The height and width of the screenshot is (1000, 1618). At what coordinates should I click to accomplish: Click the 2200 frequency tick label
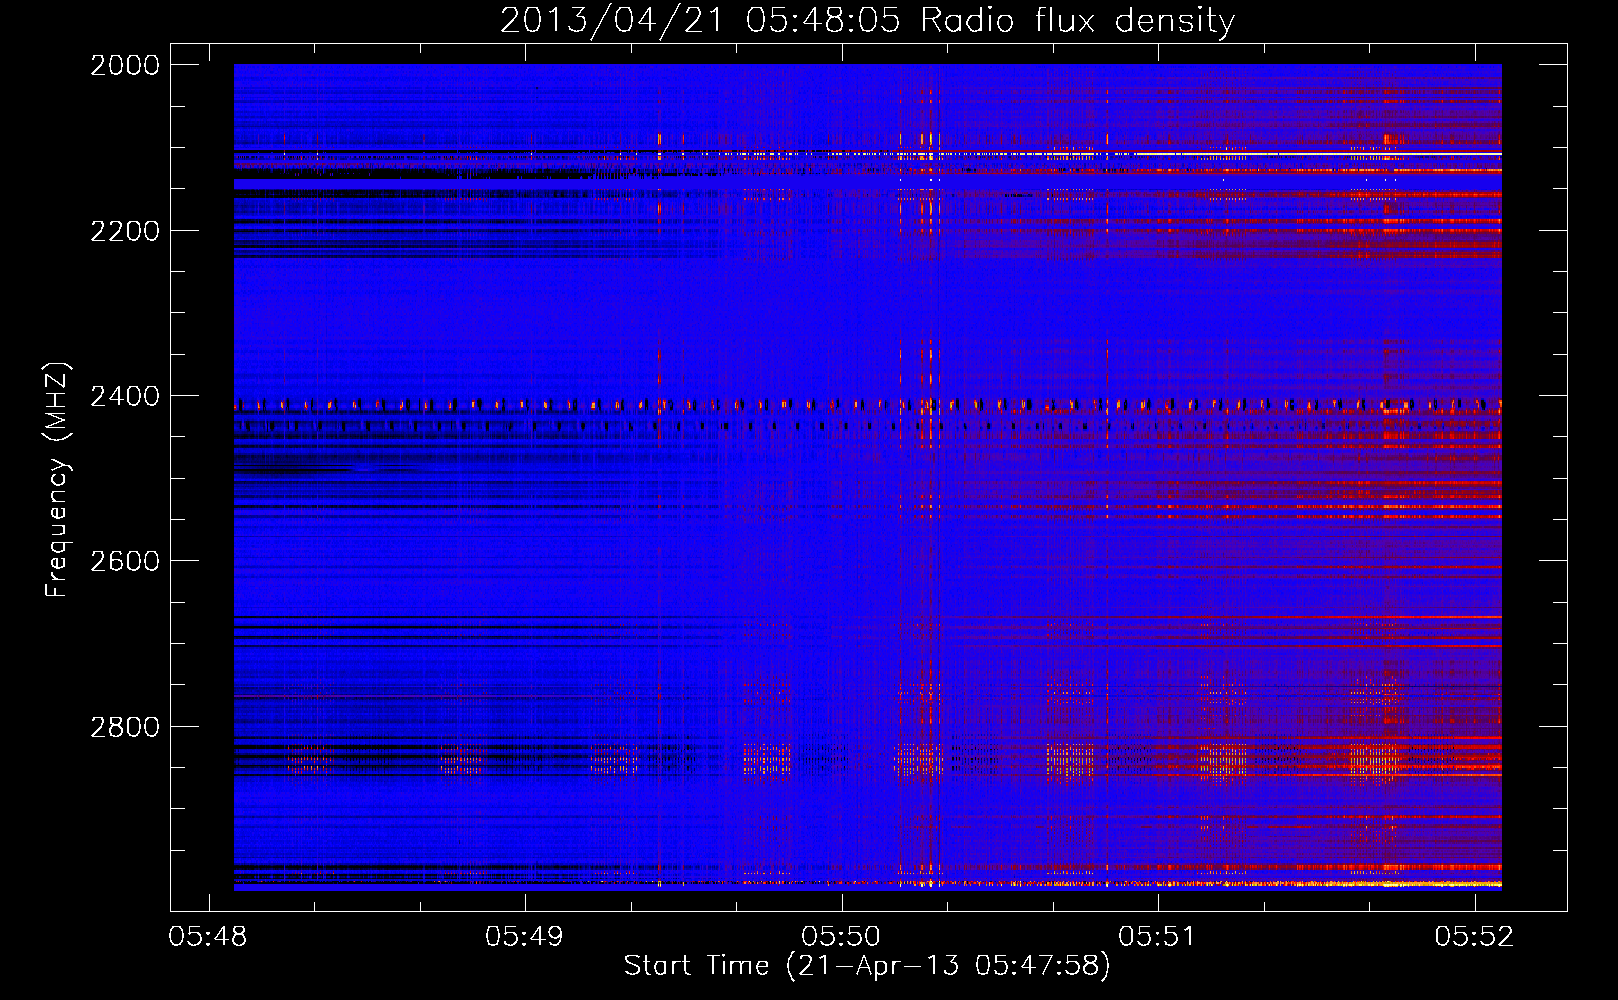point(125,231)
